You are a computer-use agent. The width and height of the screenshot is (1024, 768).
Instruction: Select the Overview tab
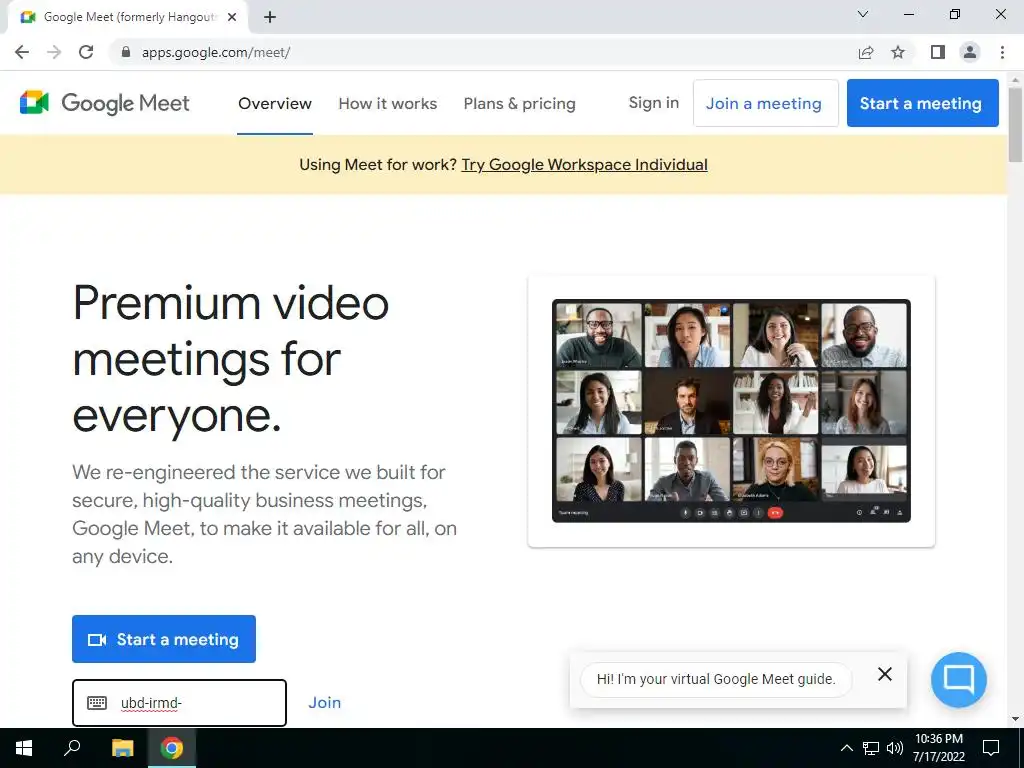click(x=275, y=103)
